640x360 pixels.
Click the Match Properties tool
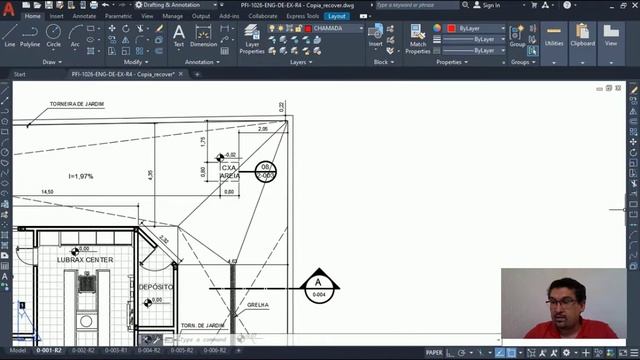coord(418,39)
